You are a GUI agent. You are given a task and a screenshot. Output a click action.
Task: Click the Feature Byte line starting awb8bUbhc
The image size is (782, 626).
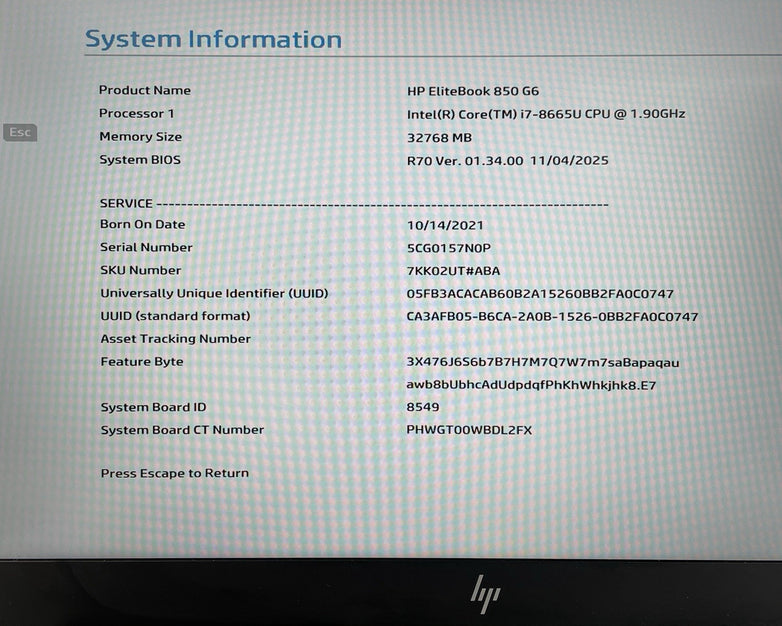(x=531, y=385)
